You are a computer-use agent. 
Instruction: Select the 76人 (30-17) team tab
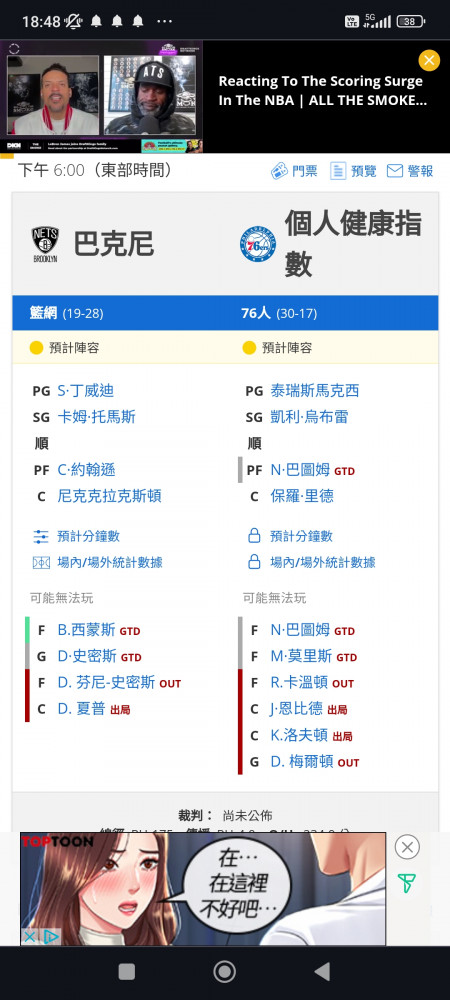pos(279,313)
